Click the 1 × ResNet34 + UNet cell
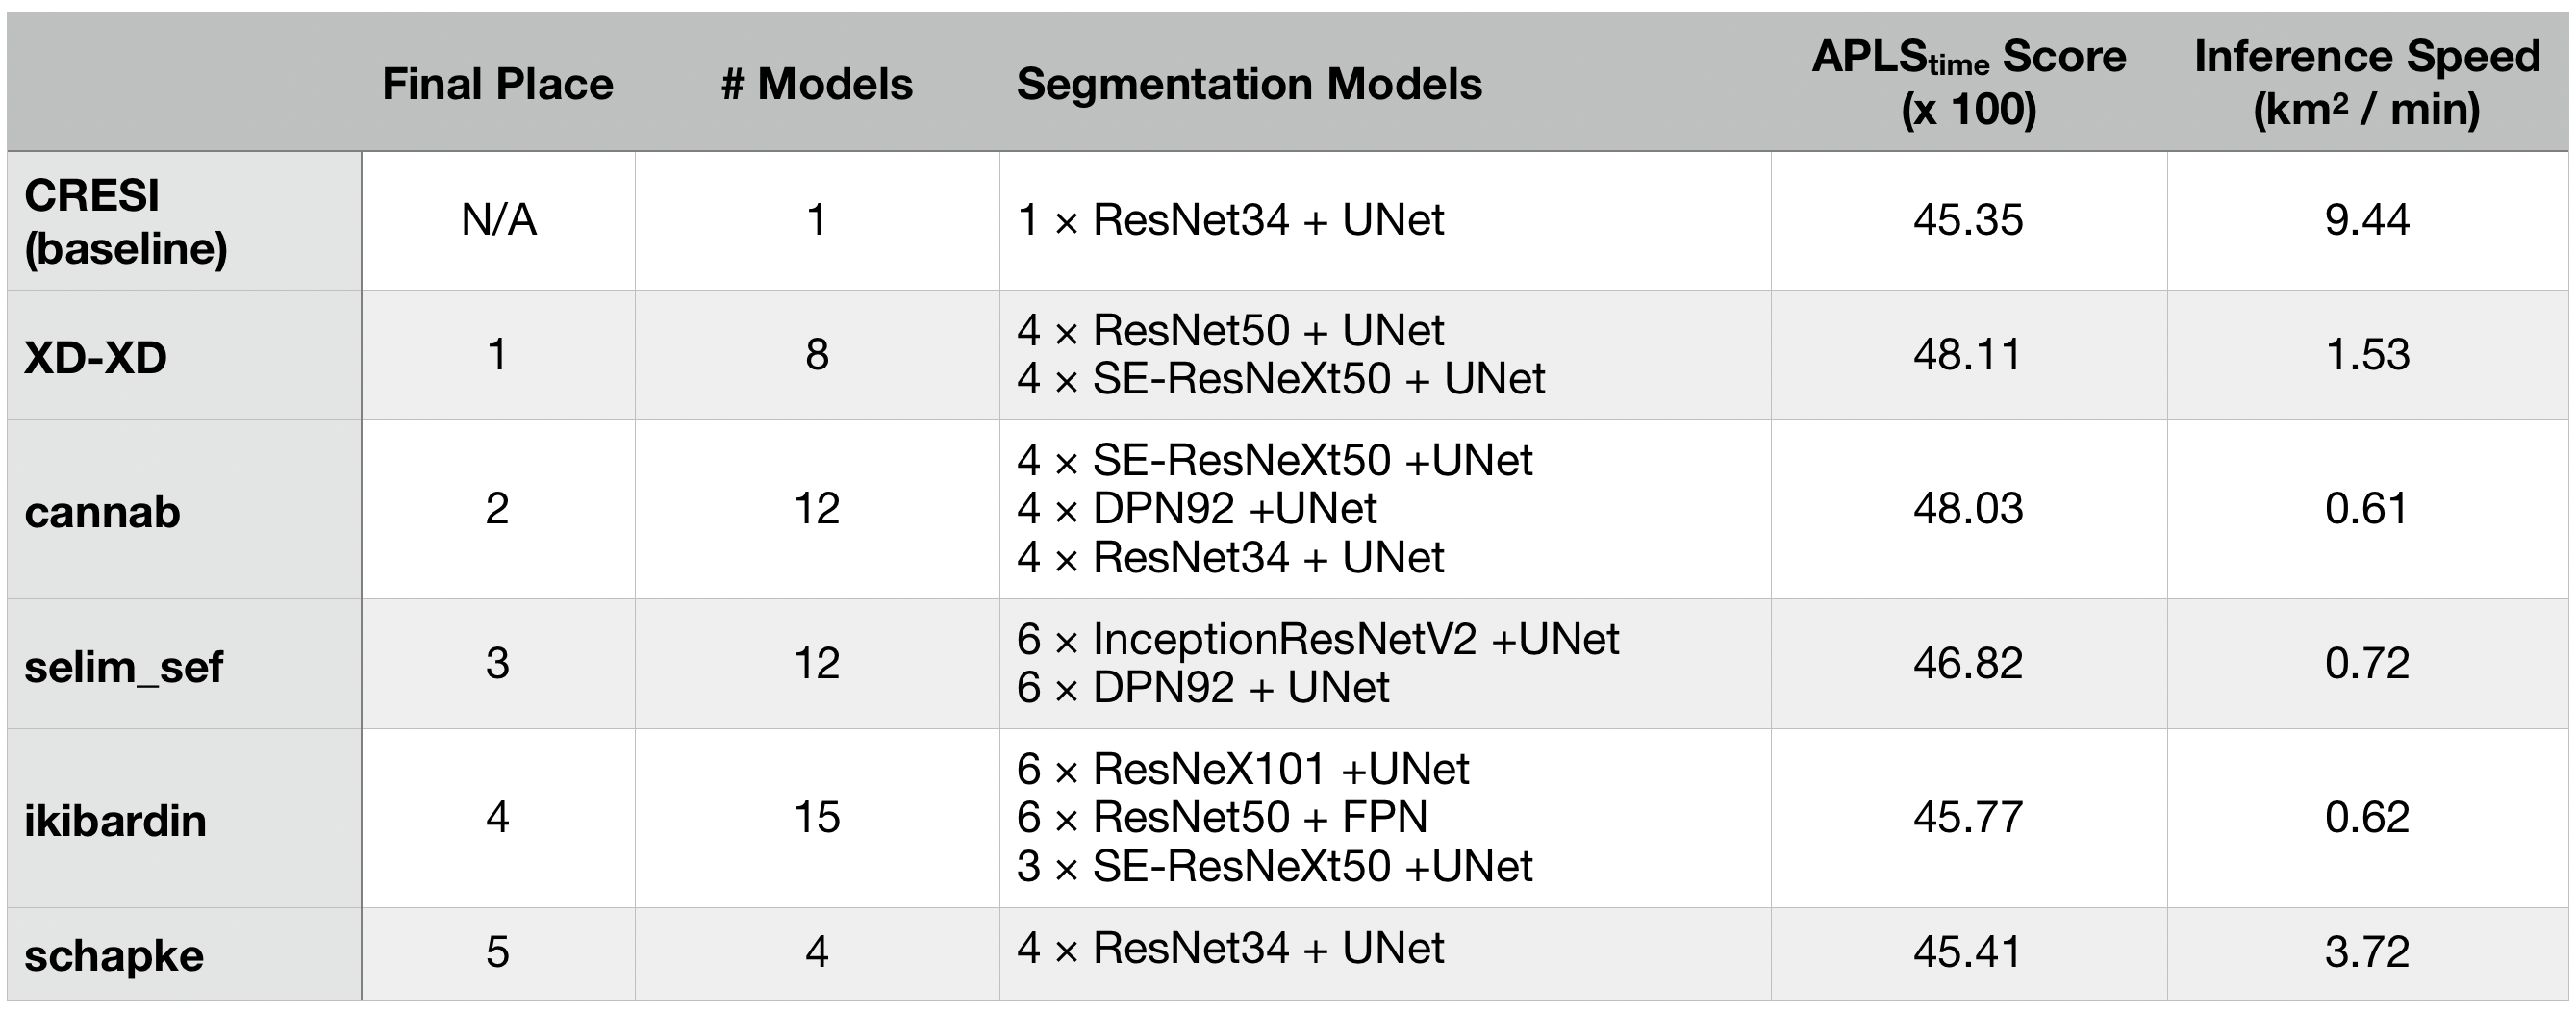Screen dimensions: 2576x1014 pos(1230,220)
